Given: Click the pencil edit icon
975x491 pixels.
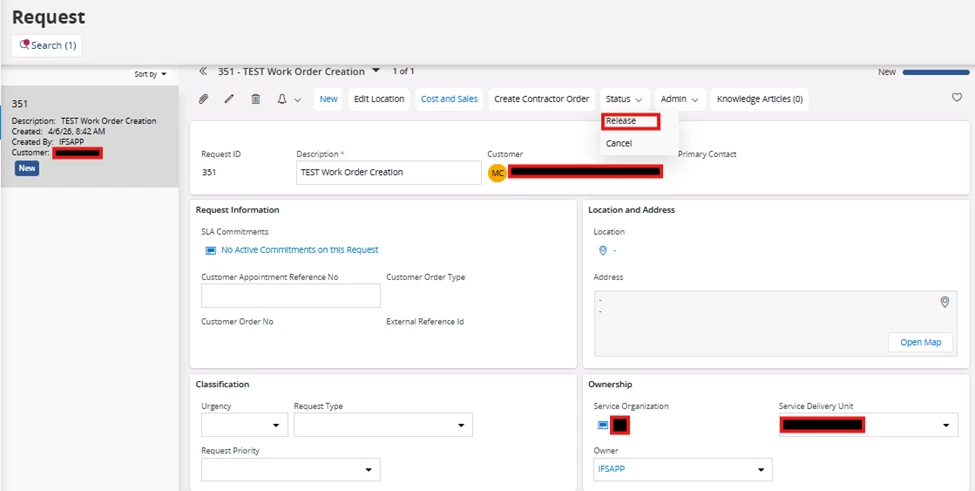Looking at the screenshot, I should [229, 99].
